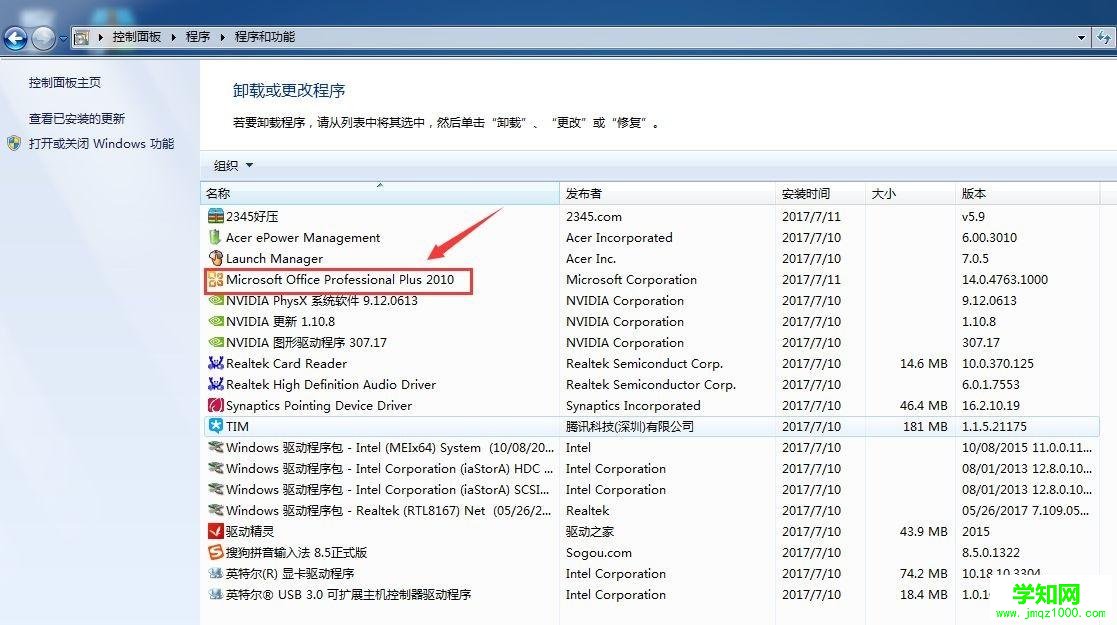Click publisher Sogou.com cell

(598, 552)
